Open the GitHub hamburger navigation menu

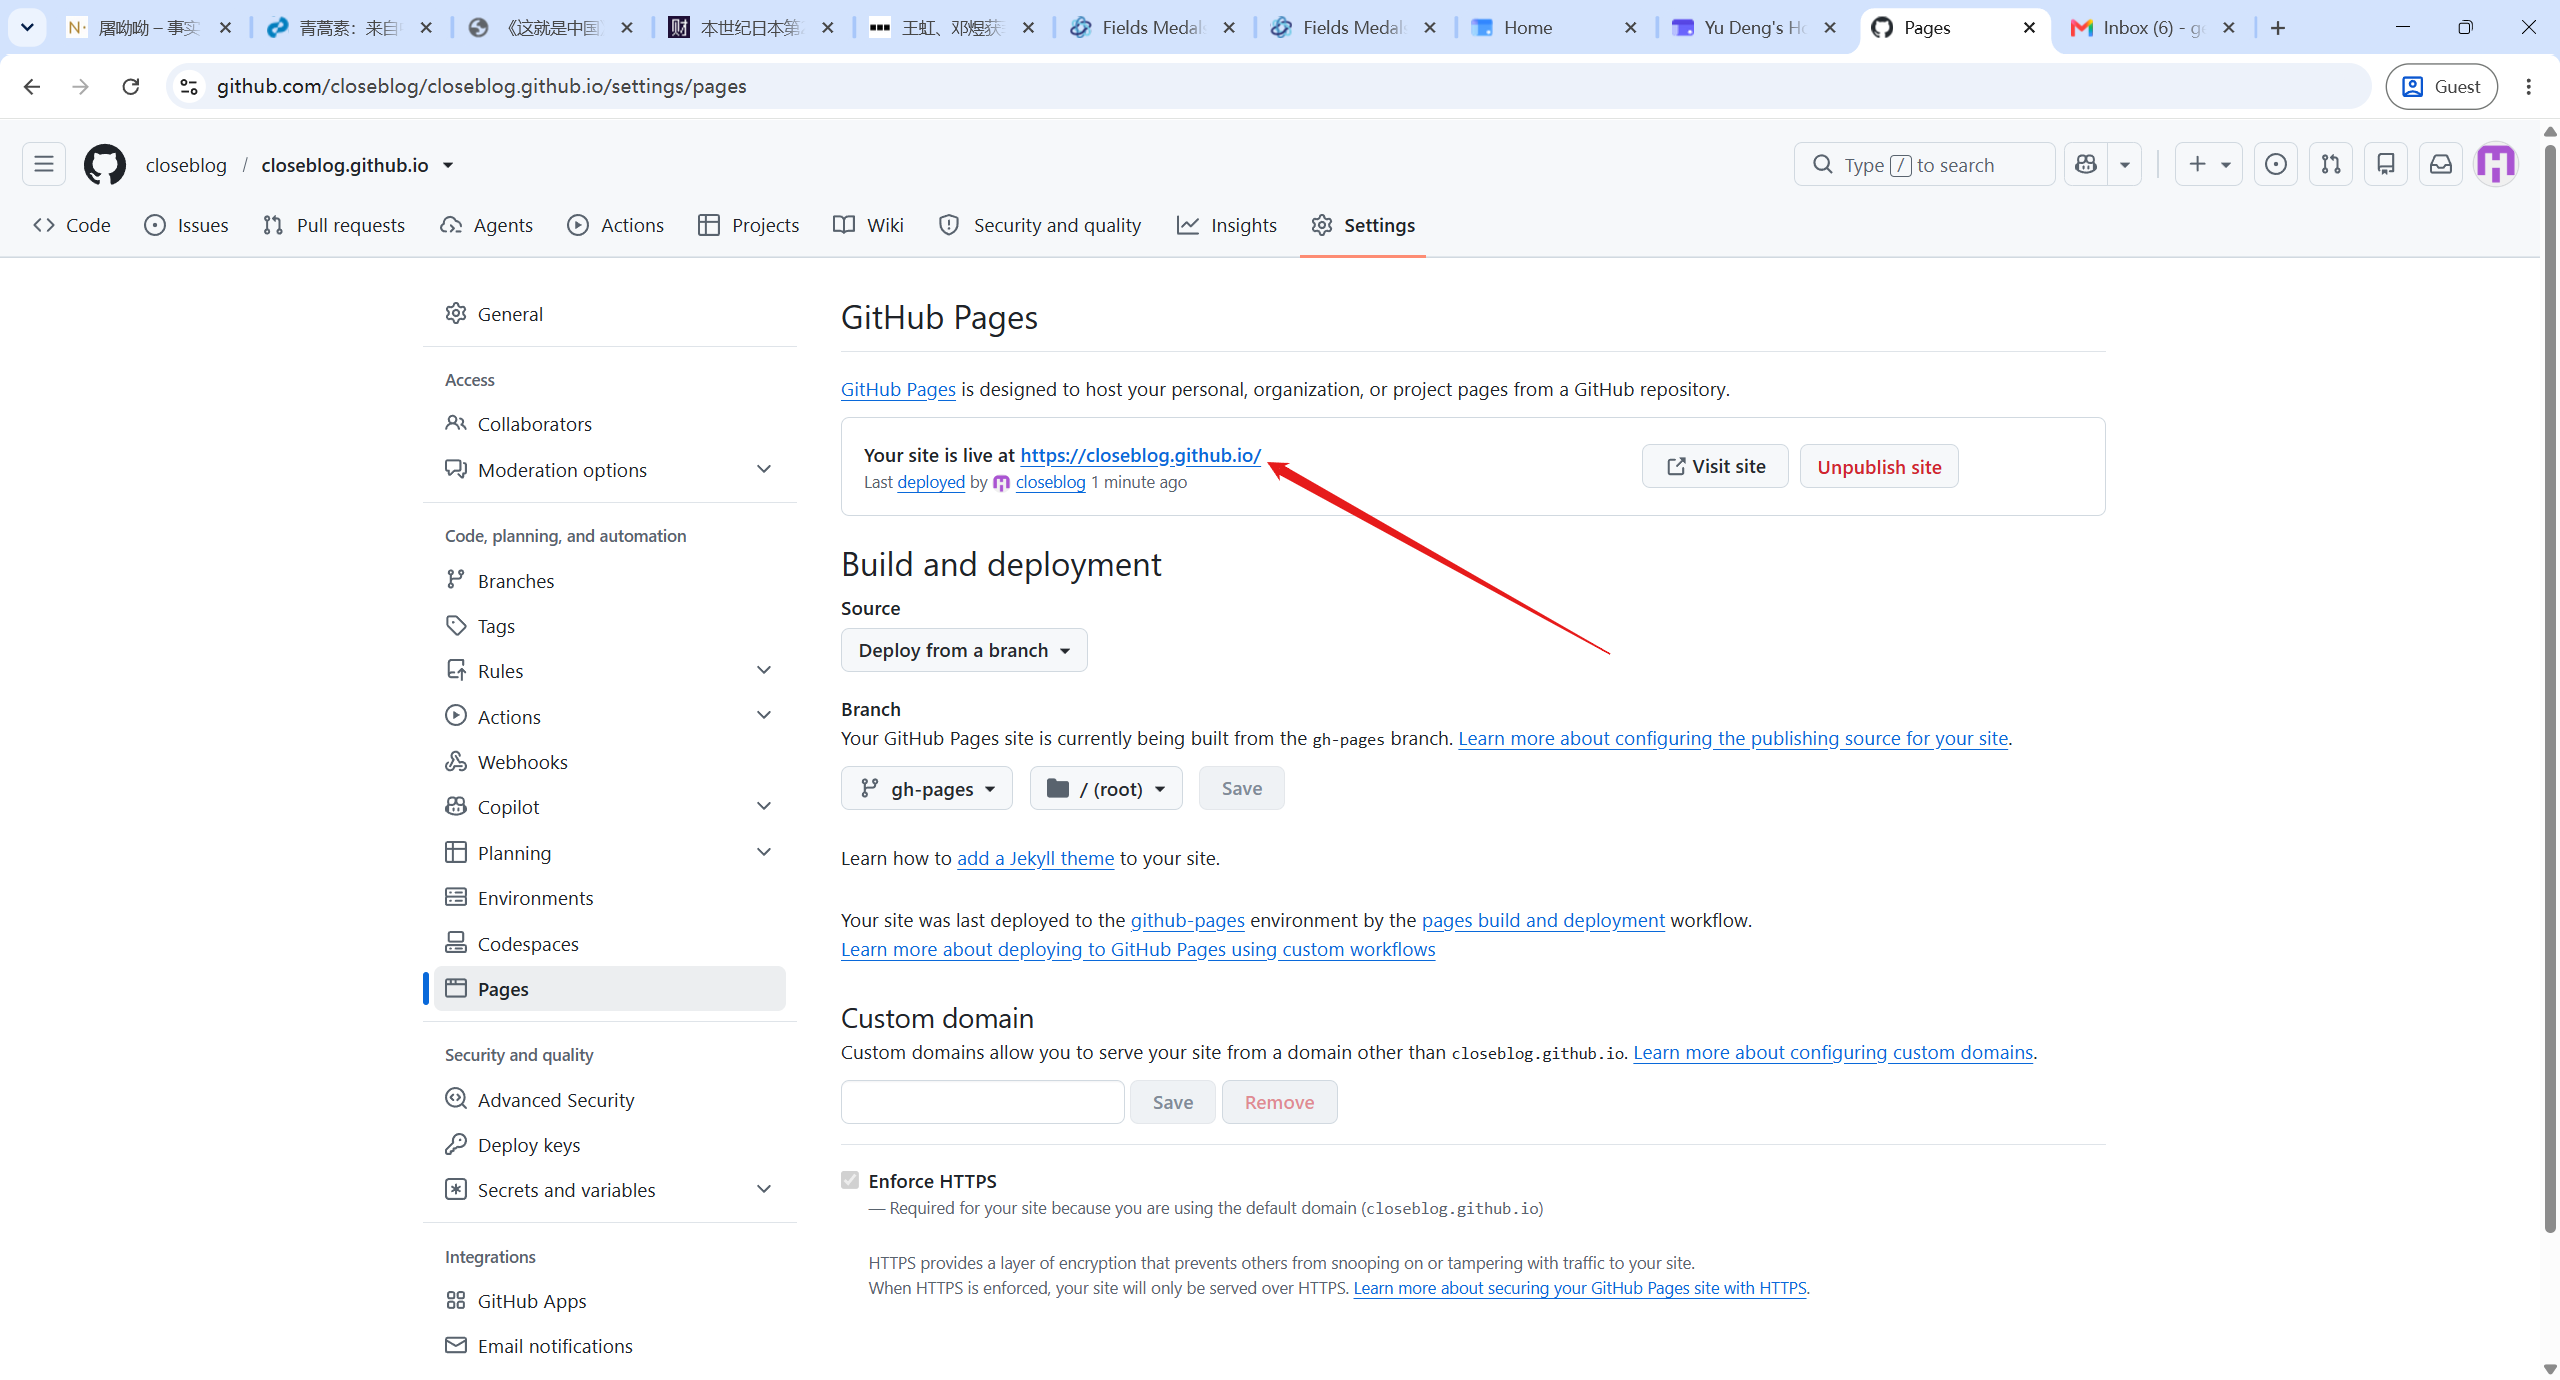coord(44,164)
